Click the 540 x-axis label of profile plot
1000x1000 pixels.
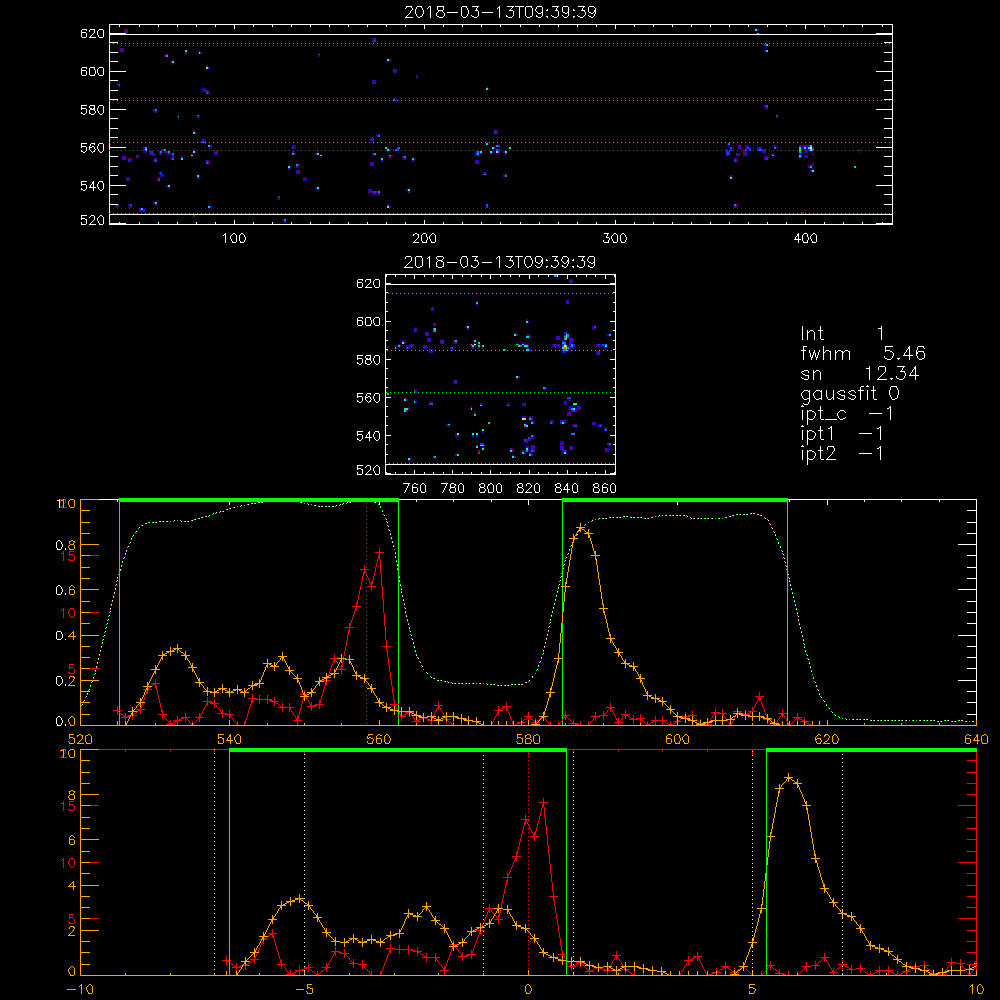click(230, 739)
